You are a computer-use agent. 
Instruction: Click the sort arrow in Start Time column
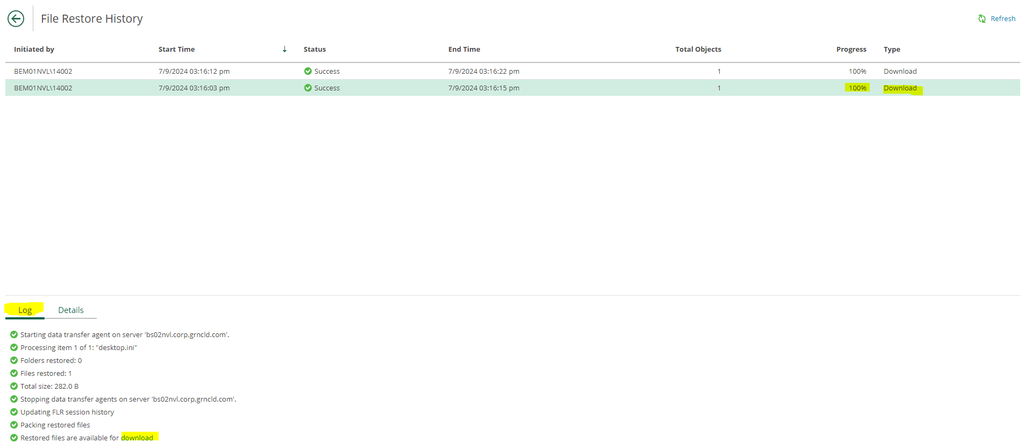pyautogui.click(x=284, y=49)
